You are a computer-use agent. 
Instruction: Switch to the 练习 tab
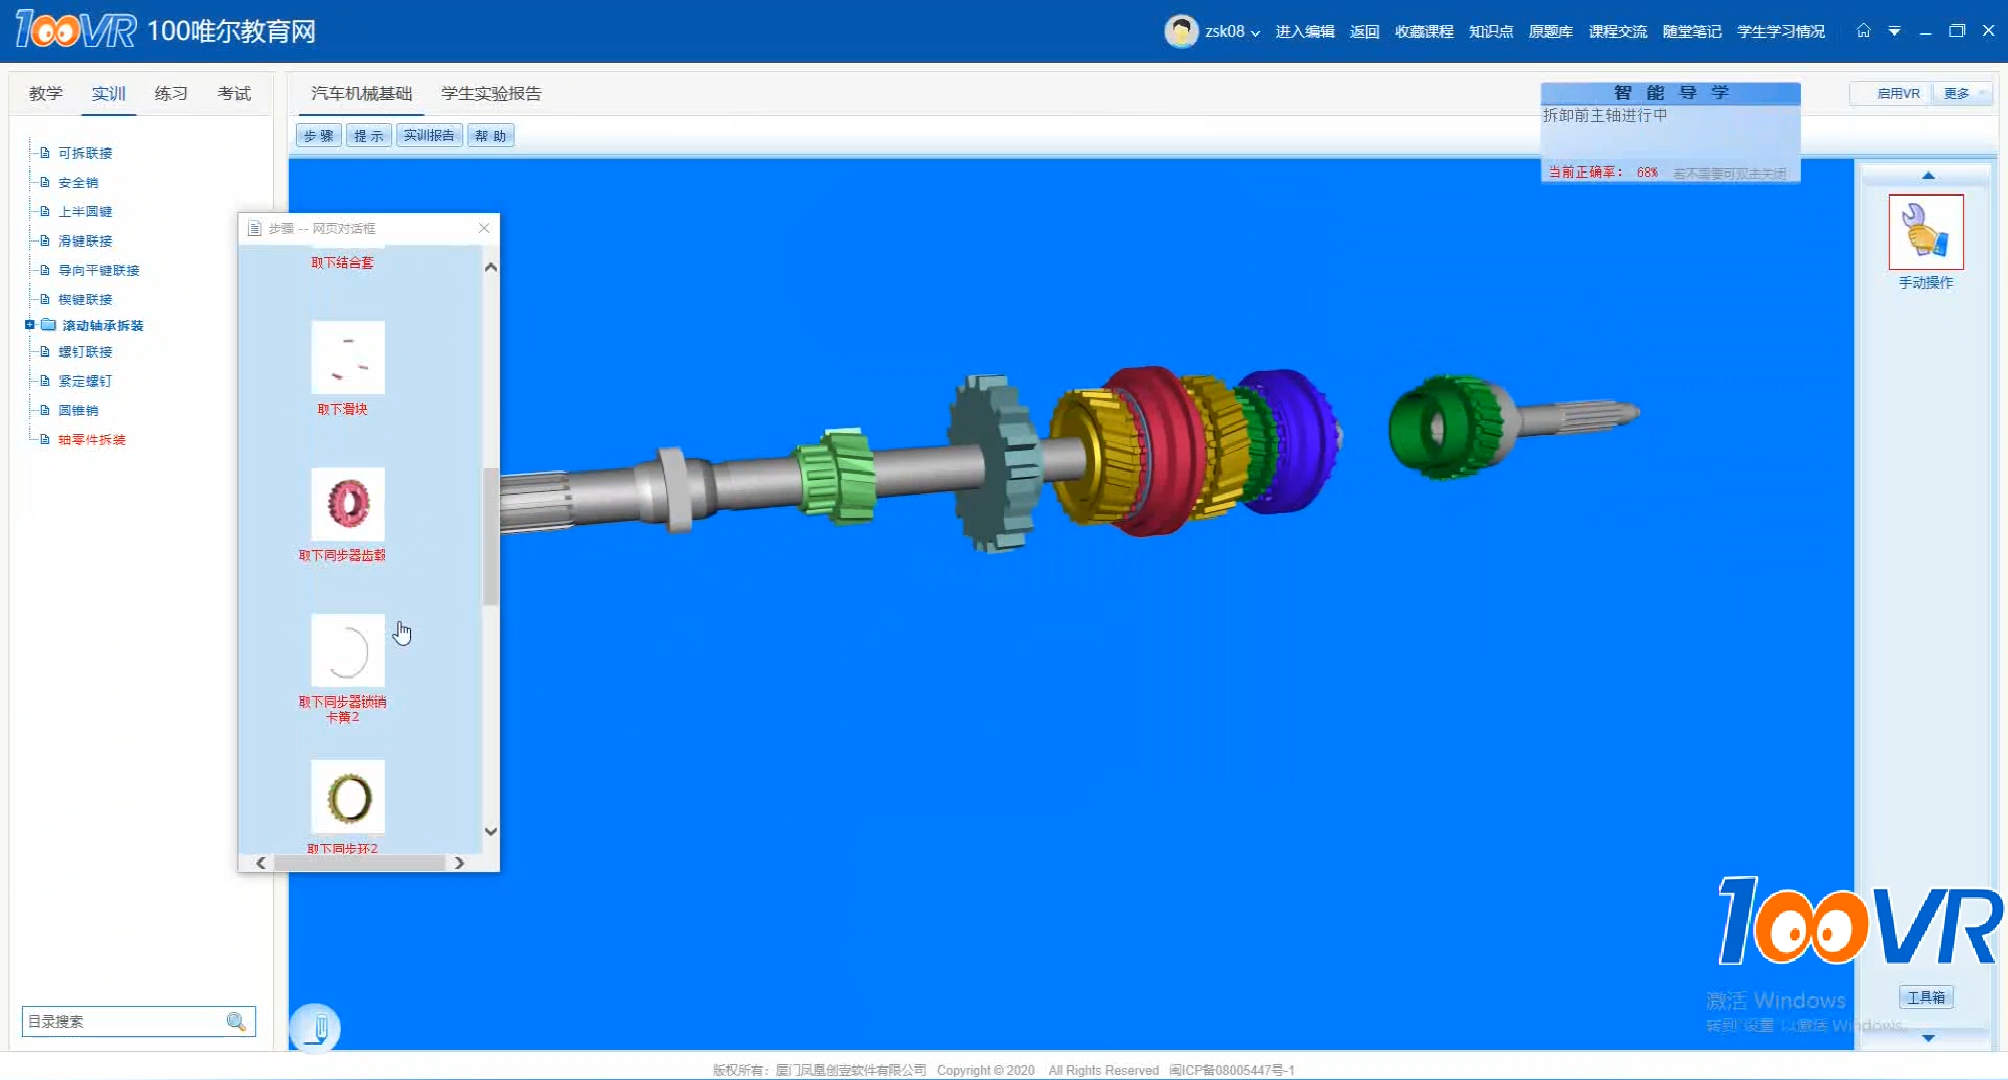coord(171,93)
